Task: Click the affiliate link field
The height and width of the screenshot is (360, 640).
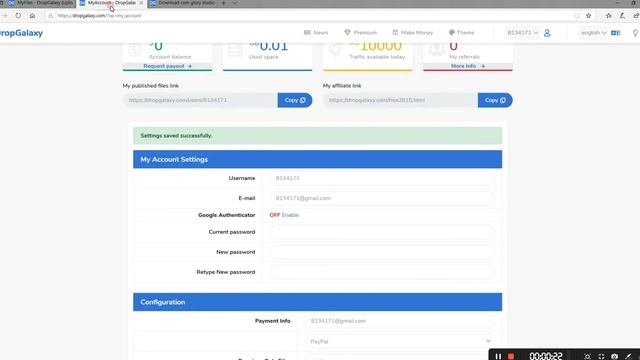Action: [x=400, y=100]
